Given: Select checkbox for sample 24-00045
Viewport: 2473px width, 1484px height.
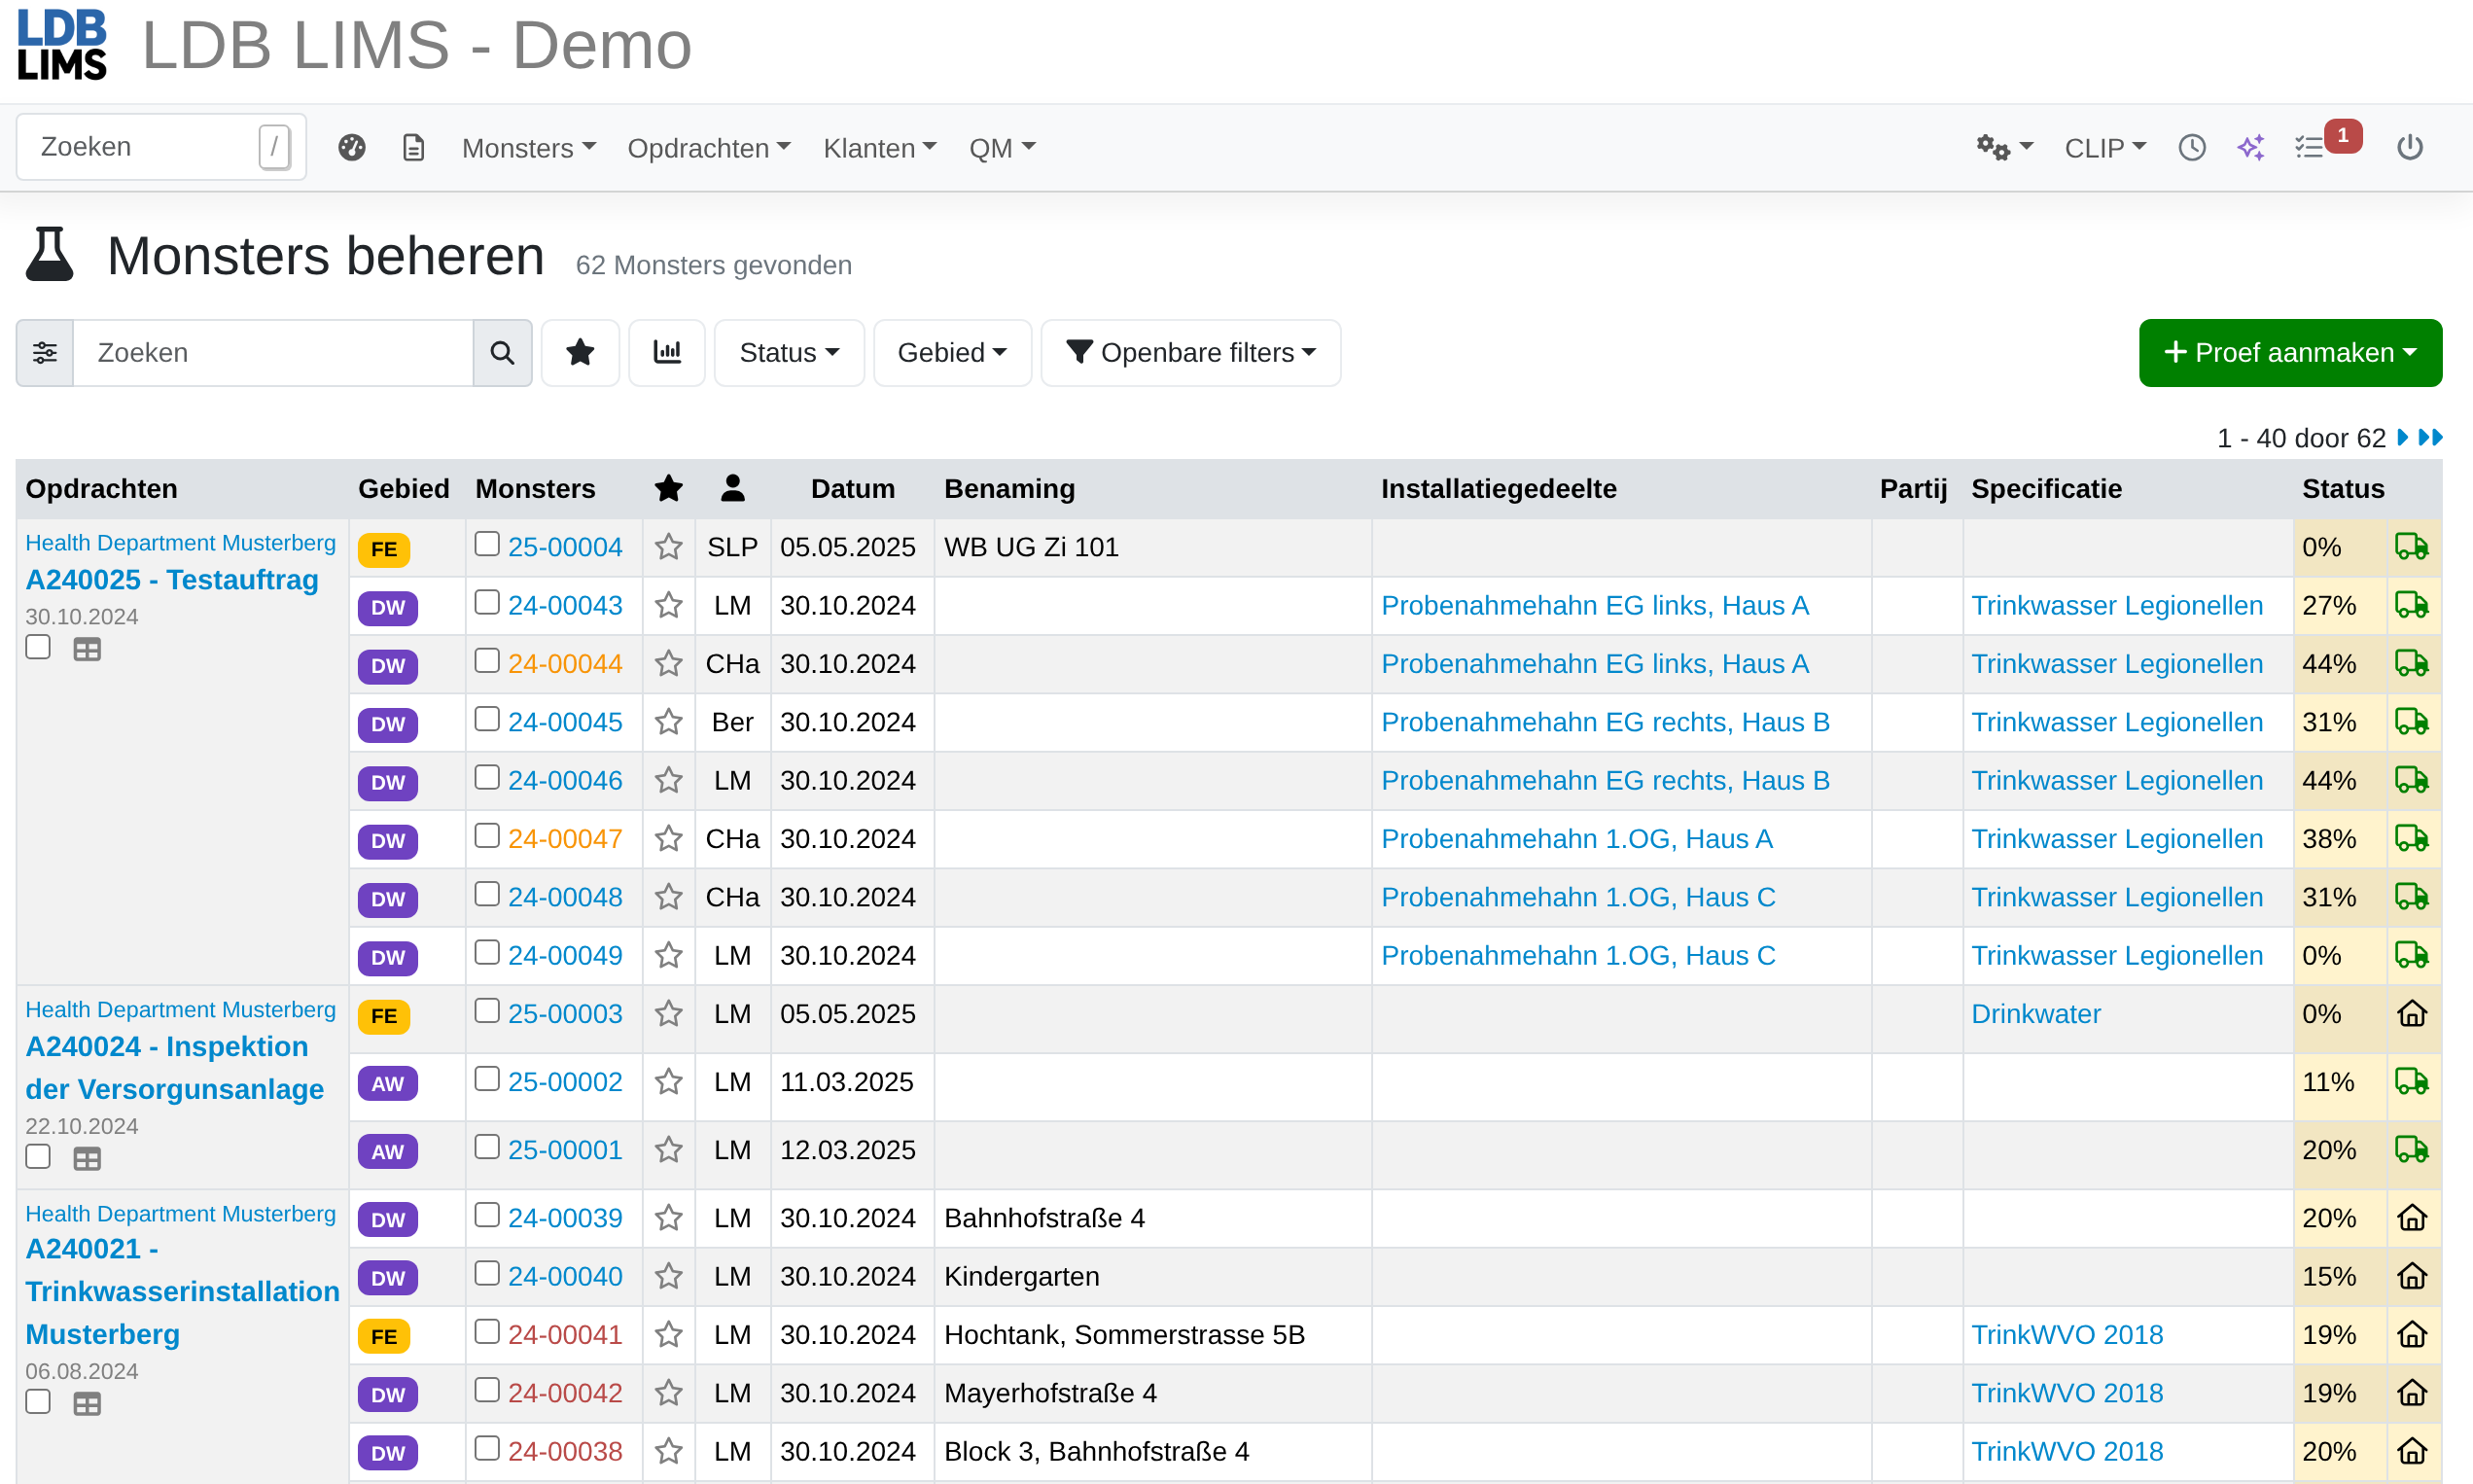Looking at the screenshot, I should tap(487, 719).
